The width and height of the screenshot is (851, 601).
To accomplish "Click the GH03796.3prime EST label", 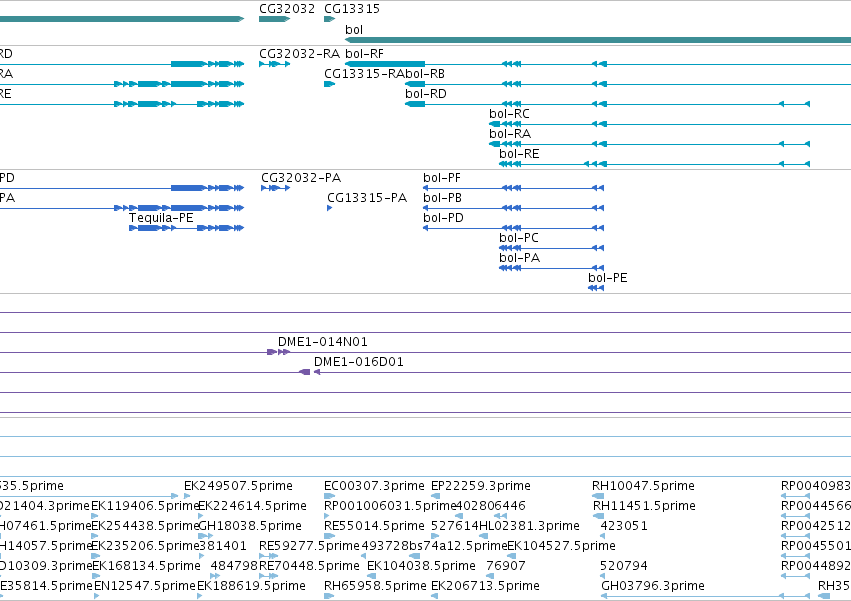I will point(653,586).
